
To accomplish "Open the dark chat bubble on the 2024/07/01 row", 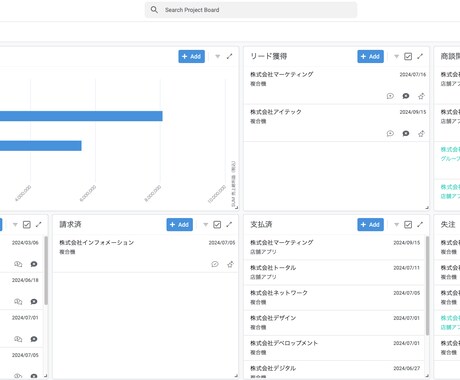I will coord(34,339).
